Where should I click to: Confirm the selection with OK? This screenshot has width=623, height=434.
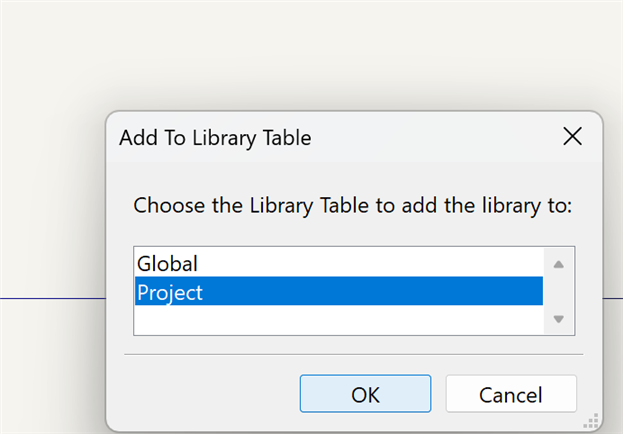(365, 394)
